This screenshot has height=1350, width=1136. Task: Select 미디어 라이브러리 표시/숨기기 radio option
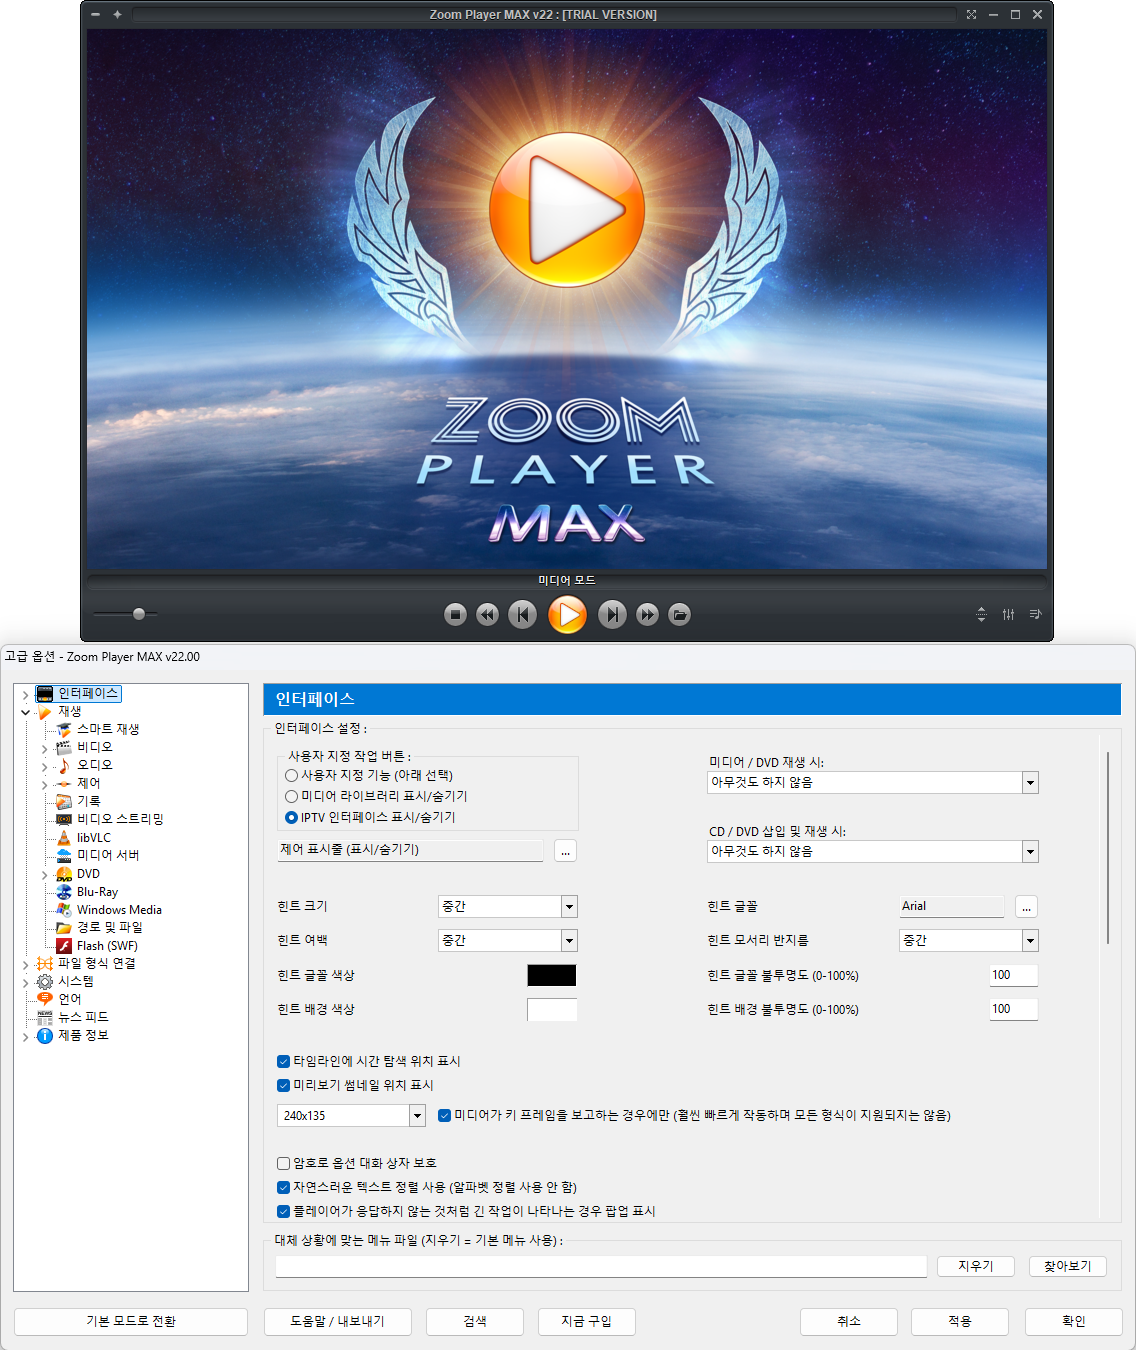(x=291, y=796)
